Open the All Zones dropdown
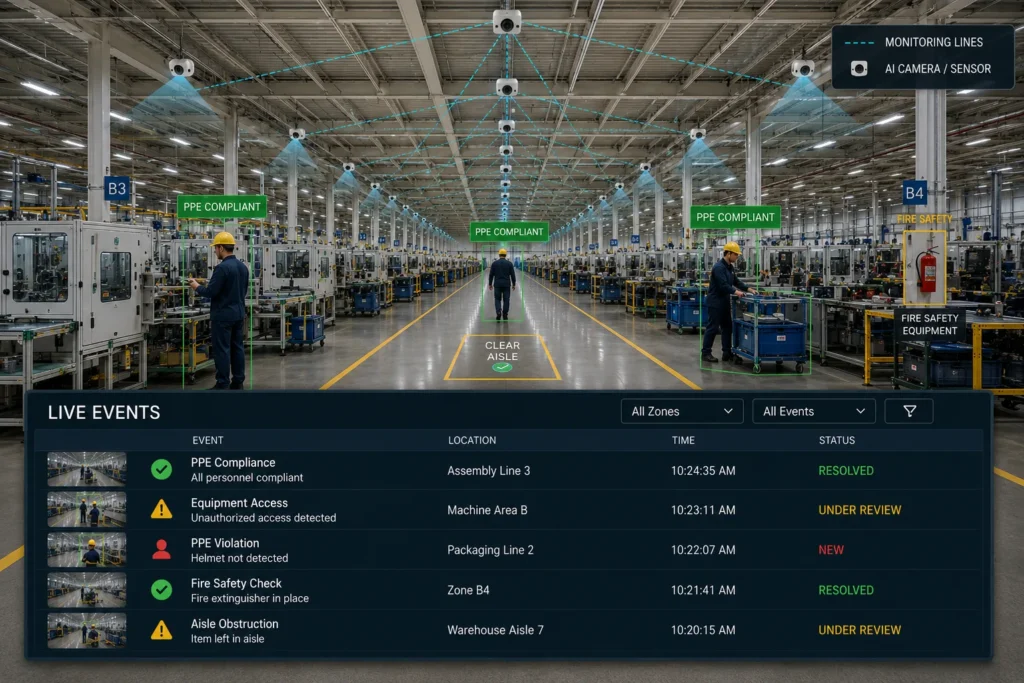This screenshot has height=683, width=1024. [682, 411]
